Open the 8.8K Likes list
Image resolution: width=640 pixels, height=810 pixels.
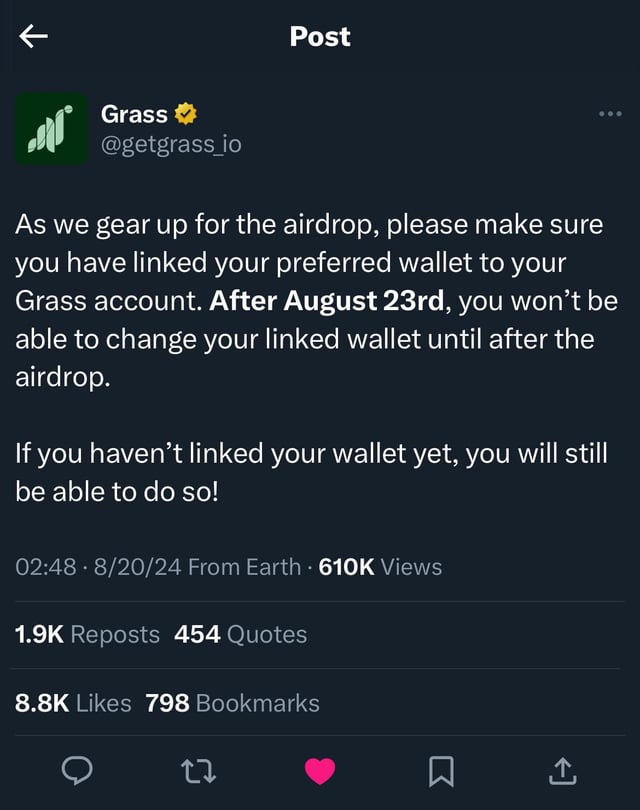coord(73,703)
